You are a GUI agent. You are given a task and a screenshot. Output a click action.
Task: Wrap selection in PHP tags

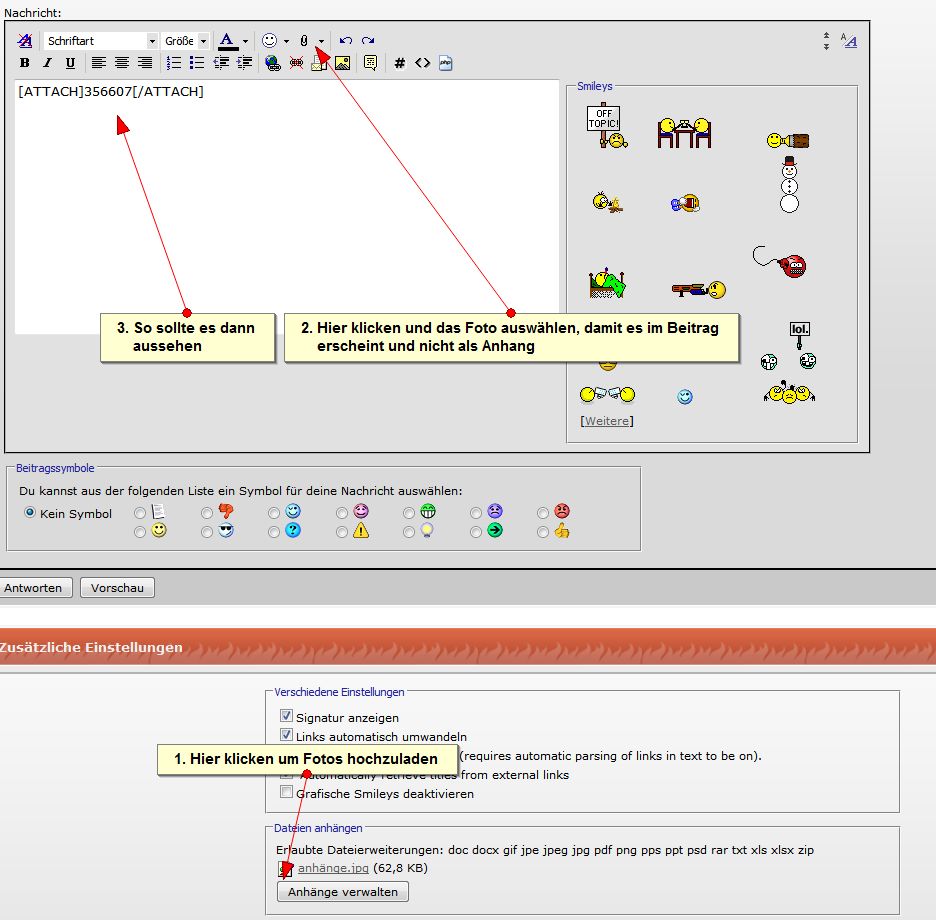click(x=445, y=63)
